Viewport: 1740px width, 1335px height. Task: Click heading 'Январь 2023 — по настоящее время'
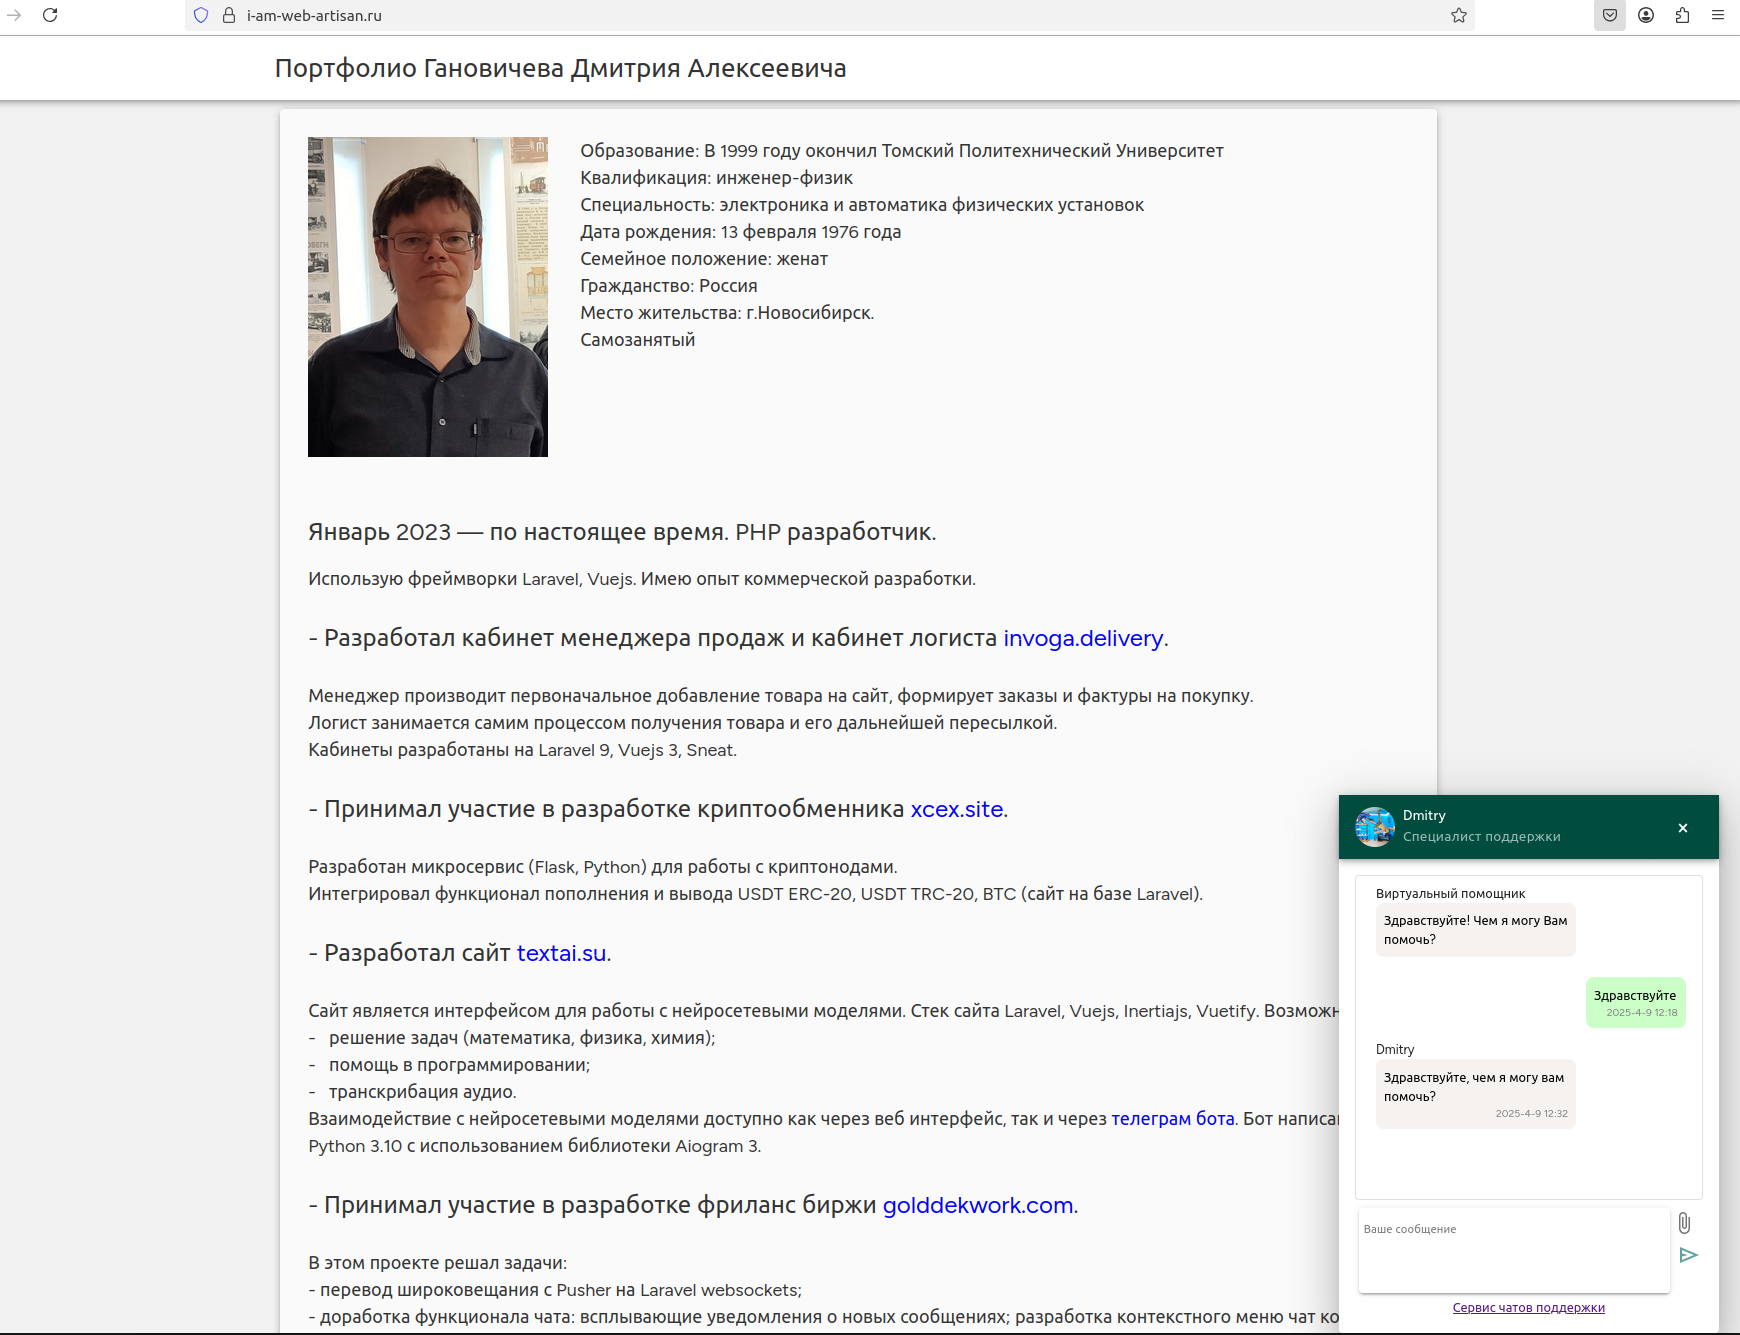pos(622,532)
